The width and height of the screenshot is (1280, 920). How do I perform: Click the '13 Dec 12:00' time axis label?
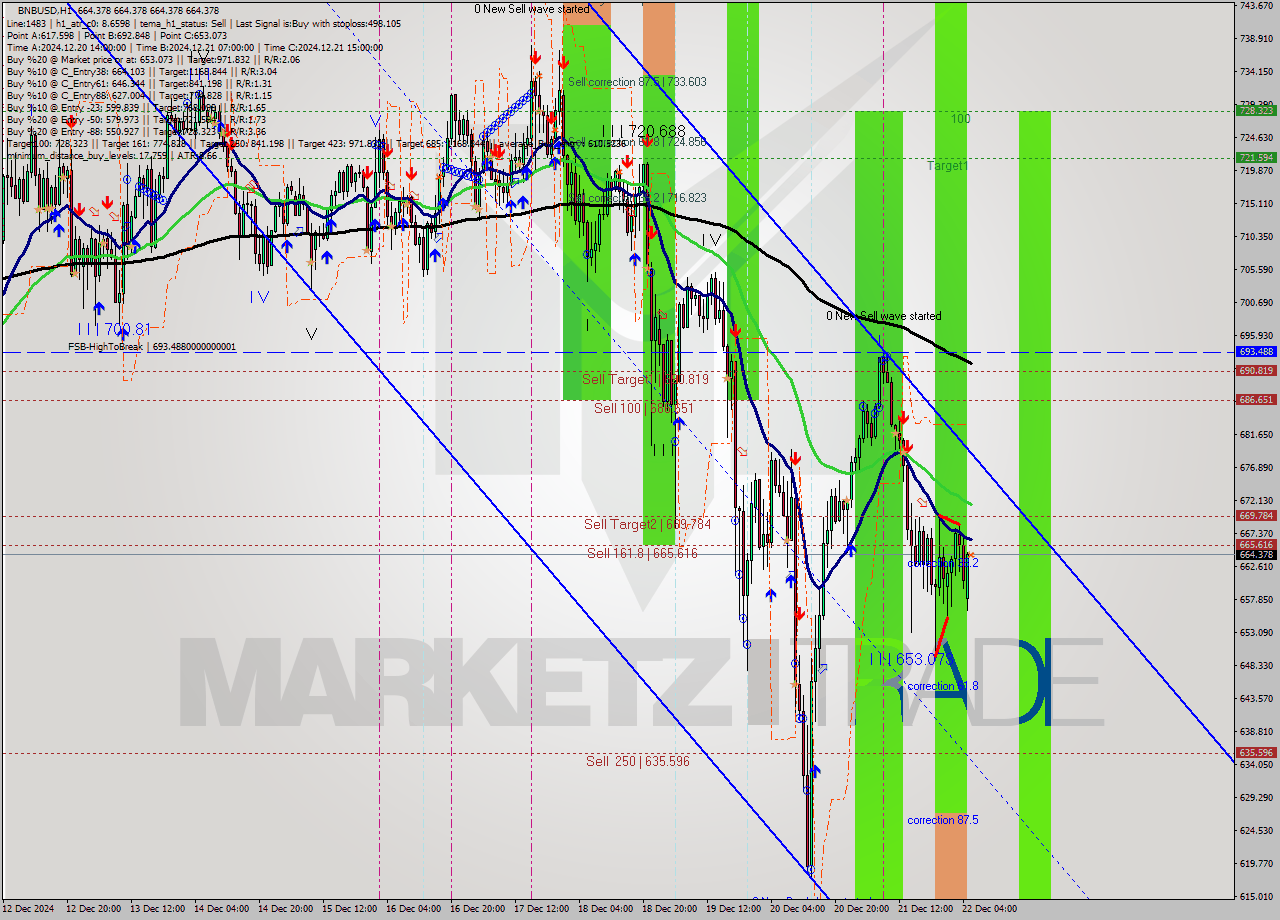click(157, 909)
